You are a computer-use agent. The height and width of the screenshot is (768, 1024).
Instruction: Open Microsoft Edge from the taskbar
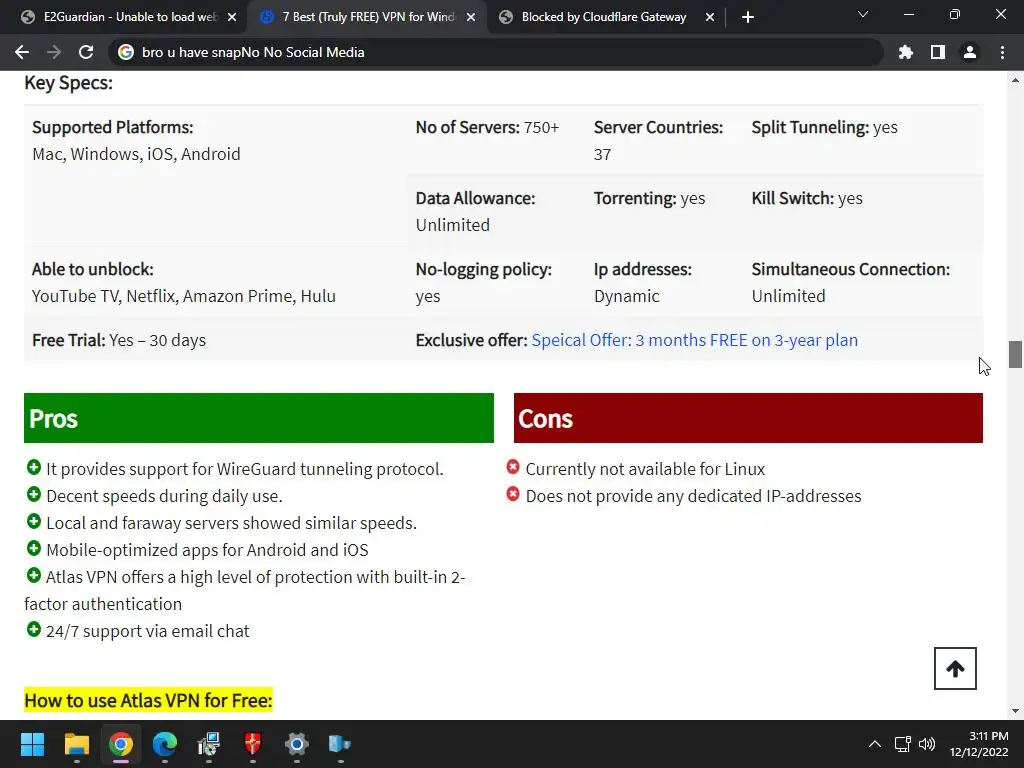pyautogui.click(x=165, y=744)
